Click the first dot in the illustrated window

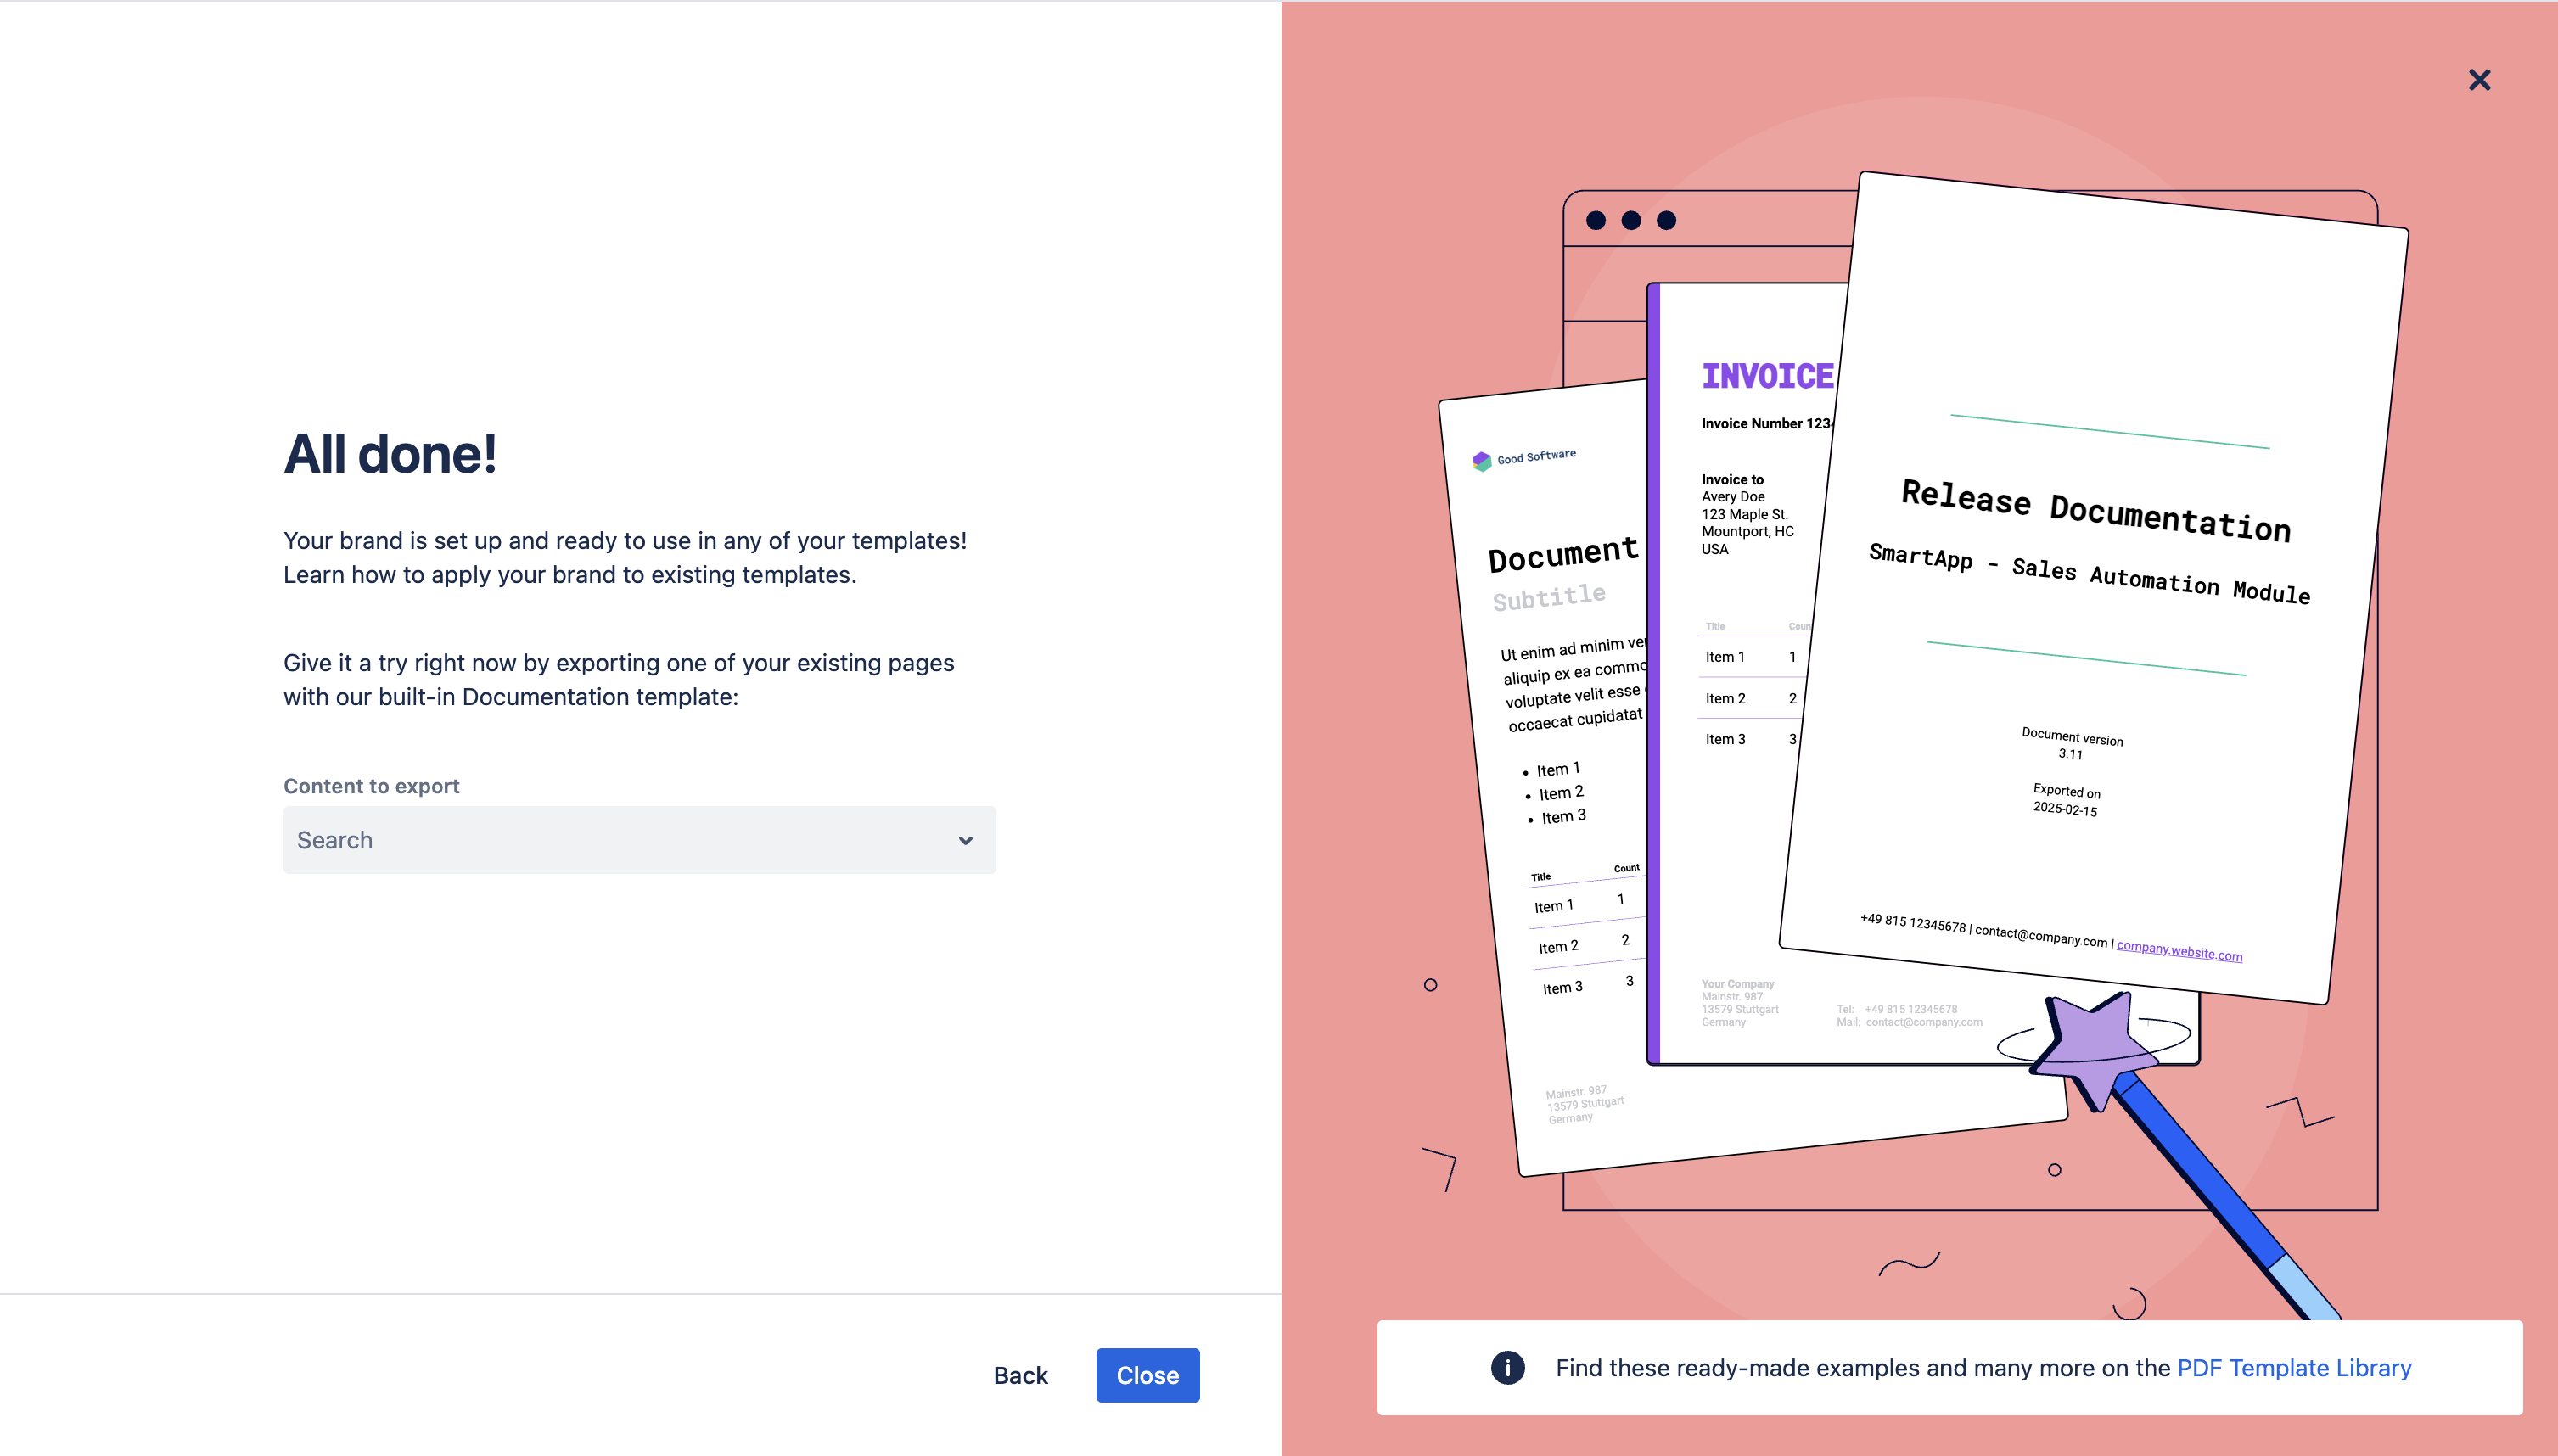pyautogui.click(x=1596, y=220)
